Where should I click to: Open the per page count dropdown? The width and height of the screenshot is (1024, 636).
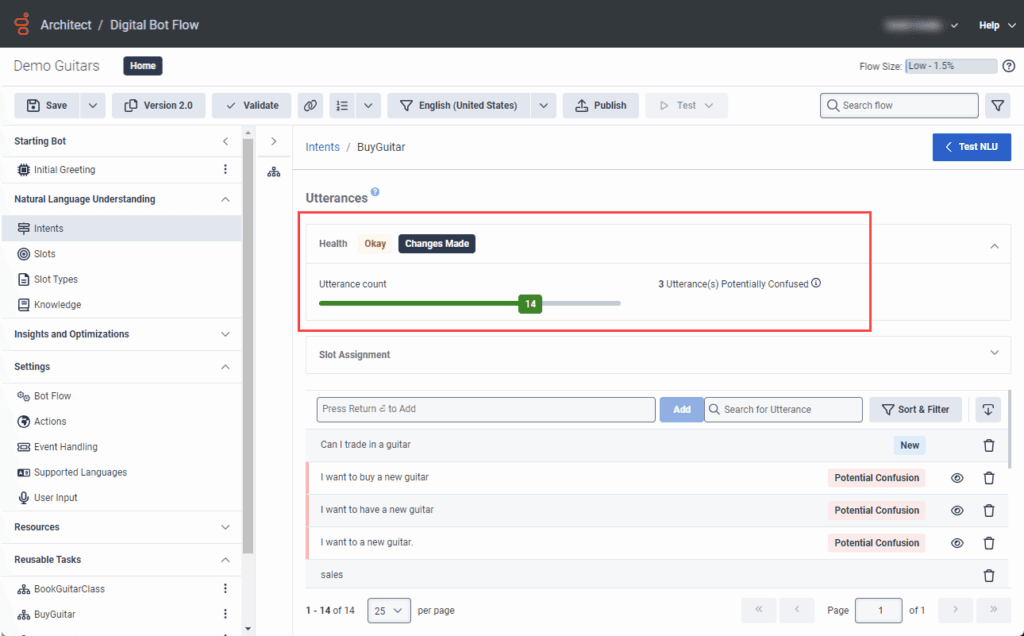389,610
